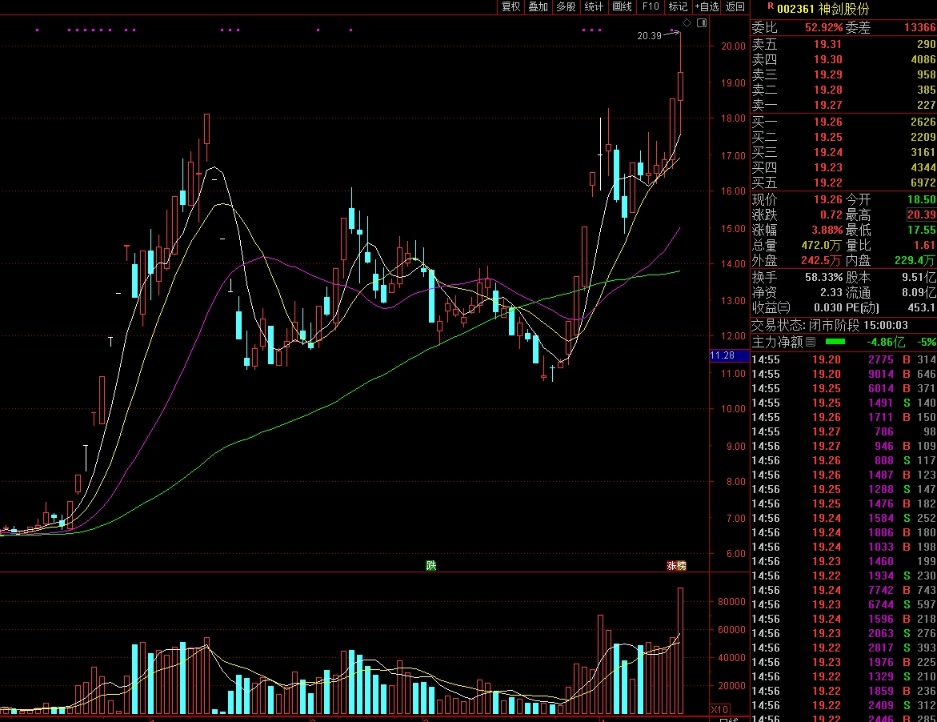Click the 跌 marker below the chart

[x=431, y=566]
